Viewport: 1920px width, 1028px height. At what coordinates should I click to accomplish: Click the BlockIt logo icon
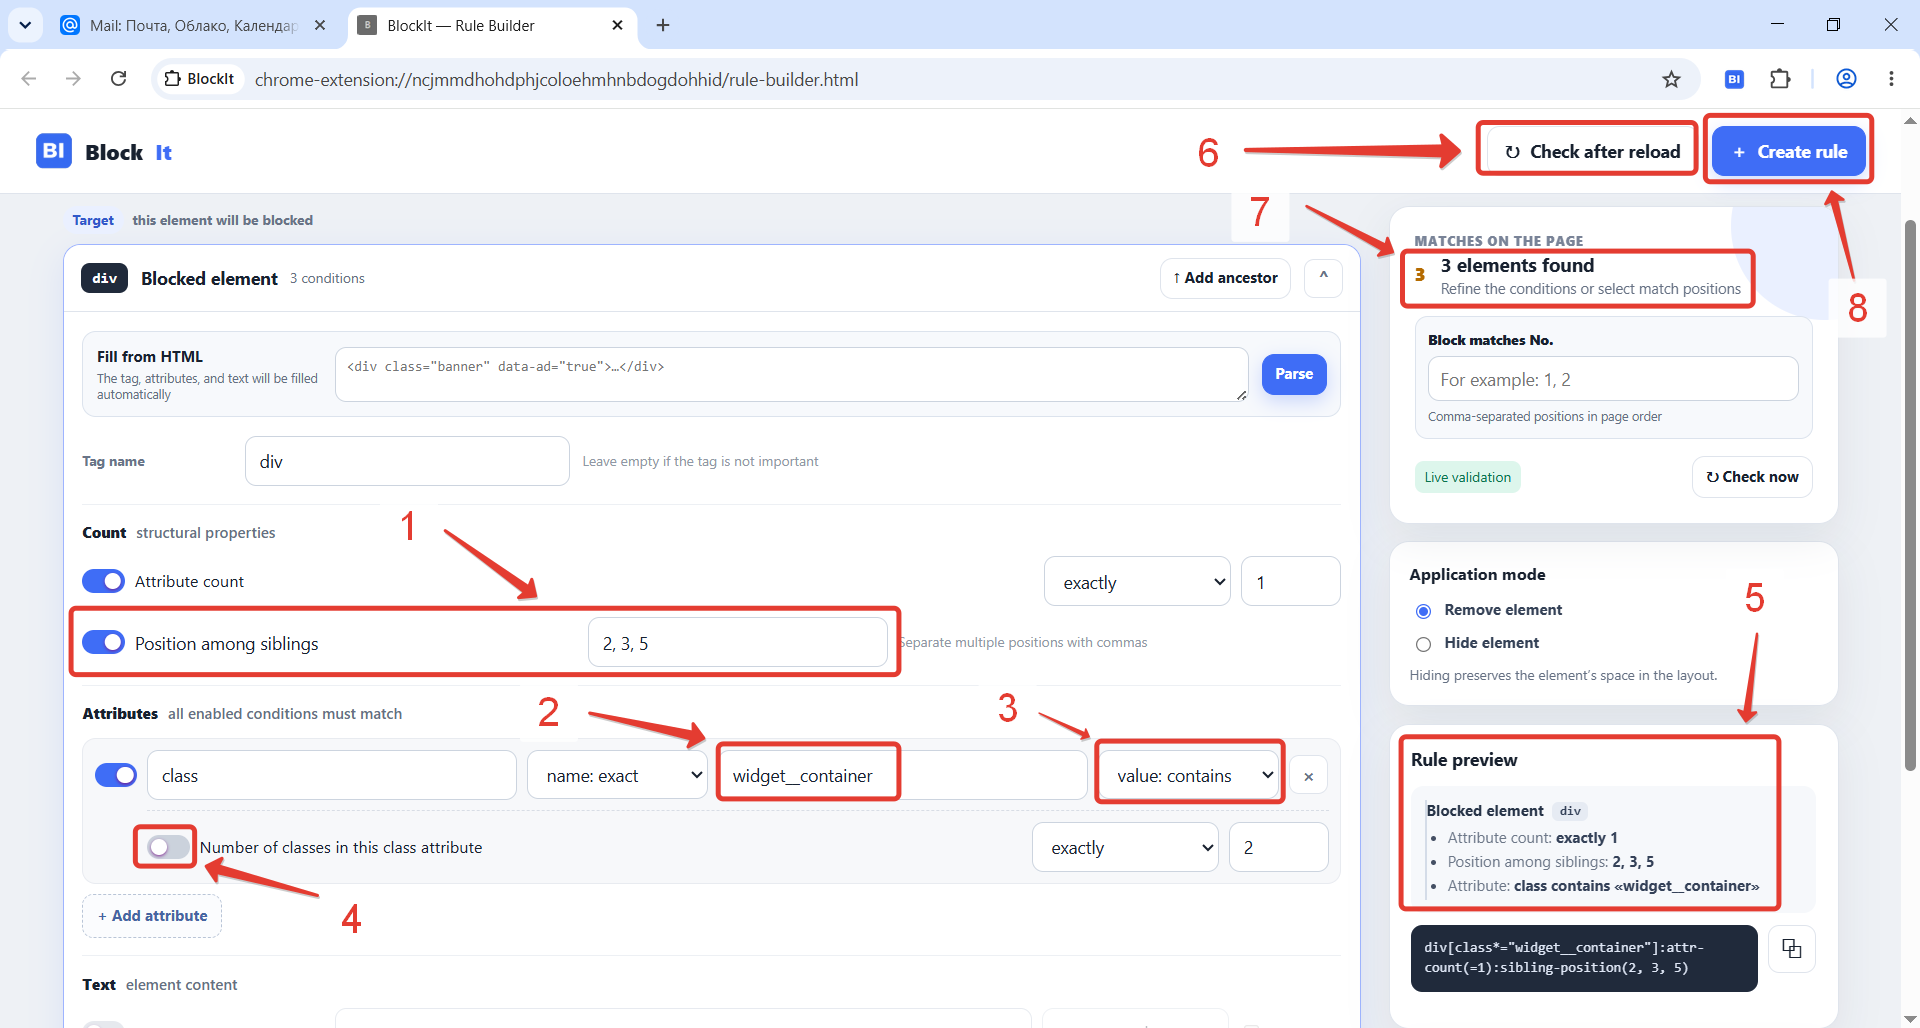[54, 151]
